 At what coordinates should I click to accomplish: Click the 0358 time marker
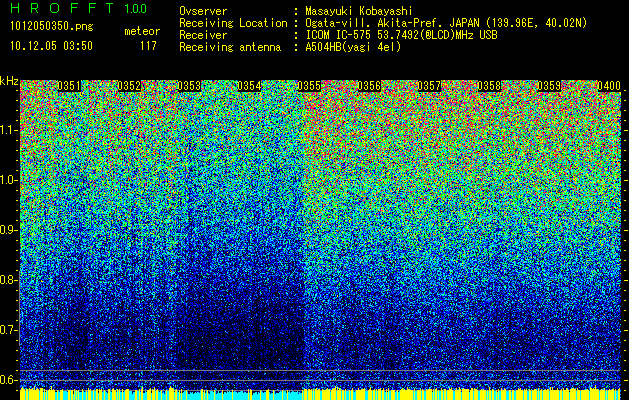tap(489, 86)
